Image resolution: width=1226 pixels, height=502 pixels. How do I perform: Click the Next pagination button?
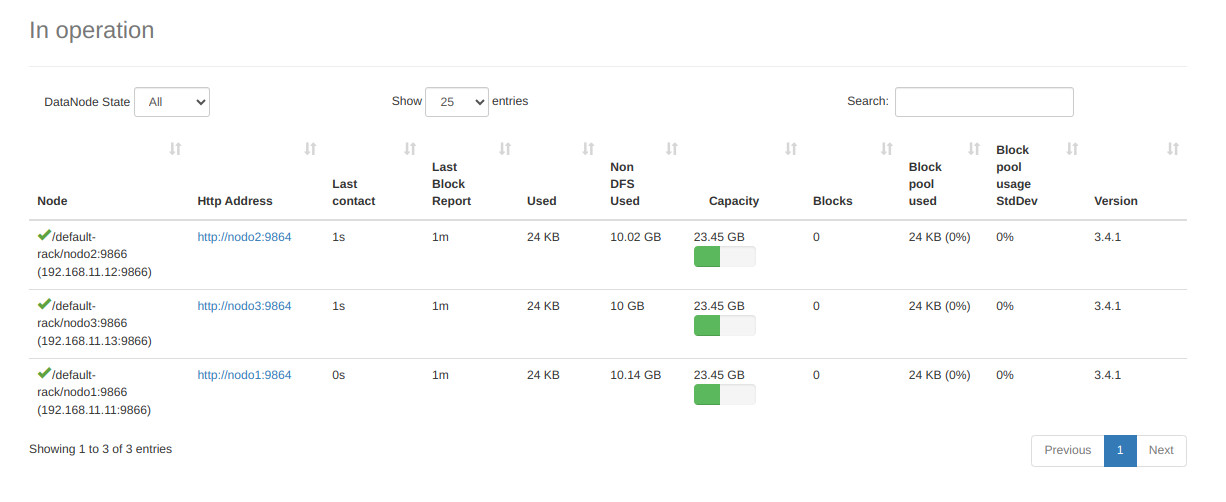tap(1161, 451)
